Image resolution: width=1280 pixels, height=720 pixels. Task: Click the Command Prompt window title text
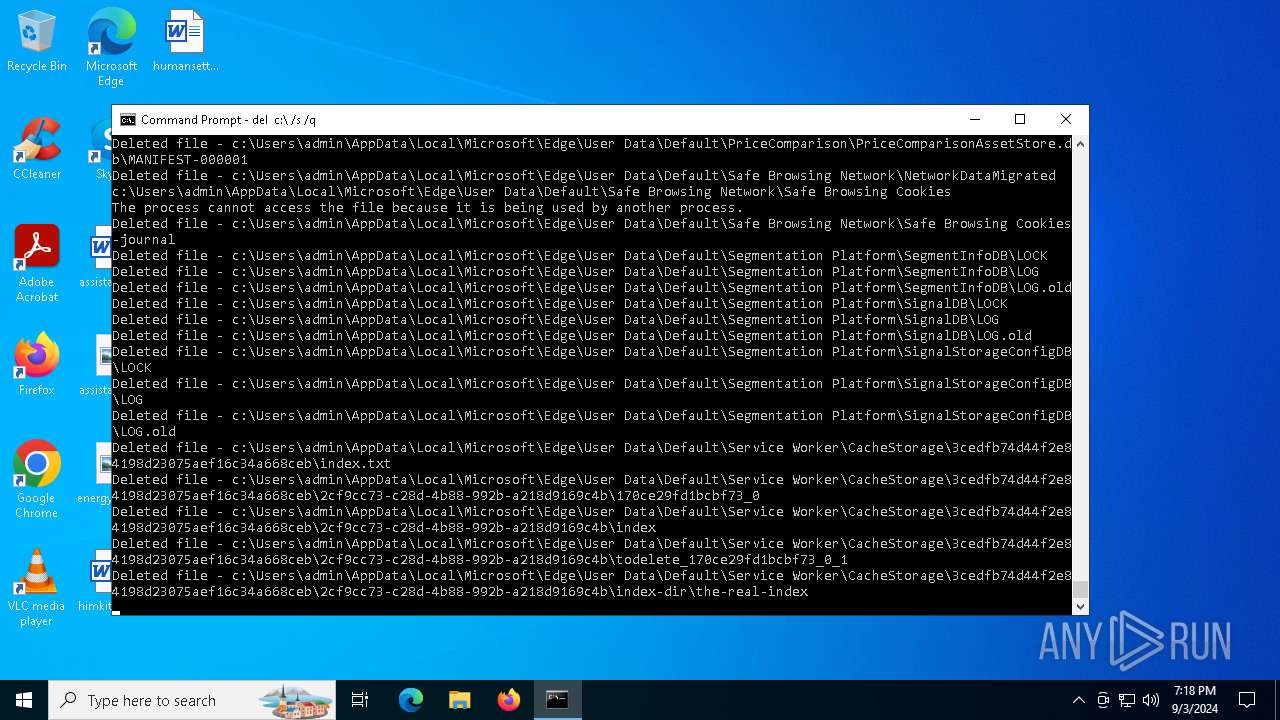tap(228, 120)
